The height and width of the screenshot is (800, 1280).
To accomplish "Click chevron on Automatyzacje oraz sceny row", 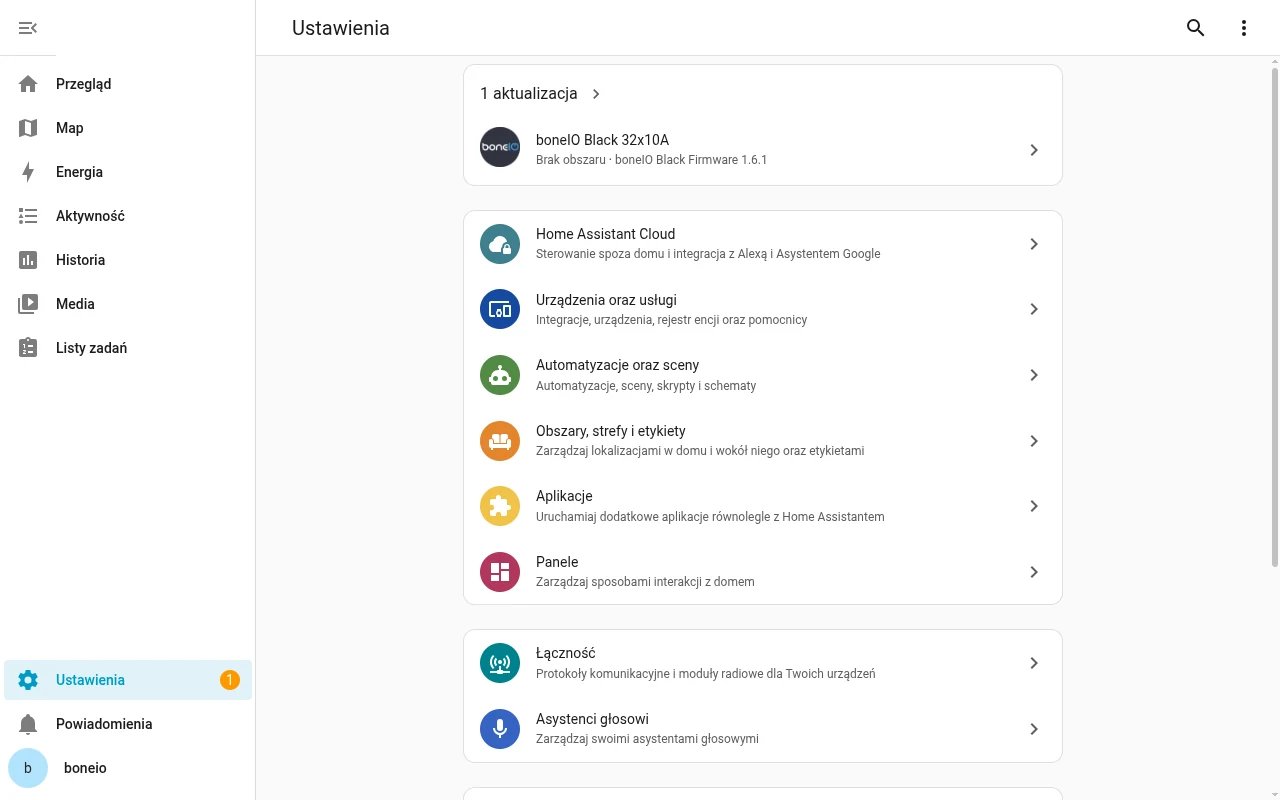I will (1034, 375).
